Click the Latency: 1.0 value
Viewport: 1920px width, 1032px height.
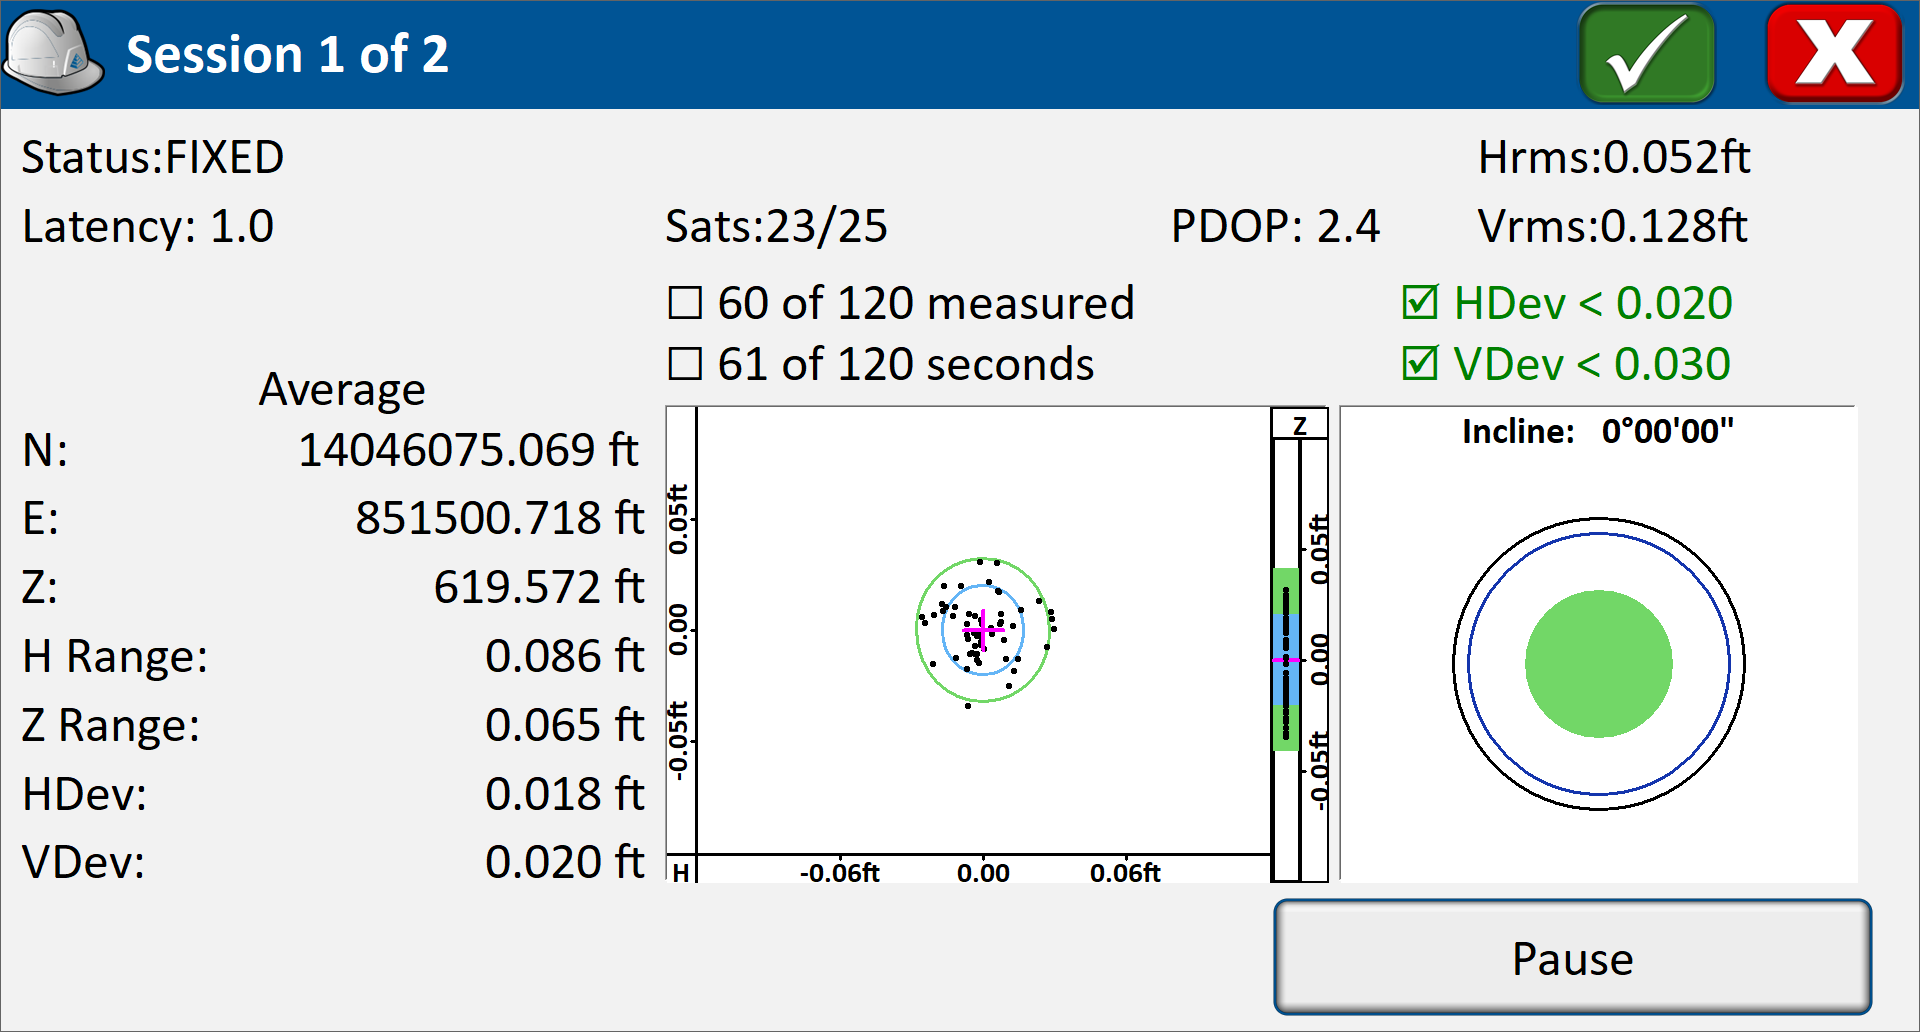(x=148, y=227)
